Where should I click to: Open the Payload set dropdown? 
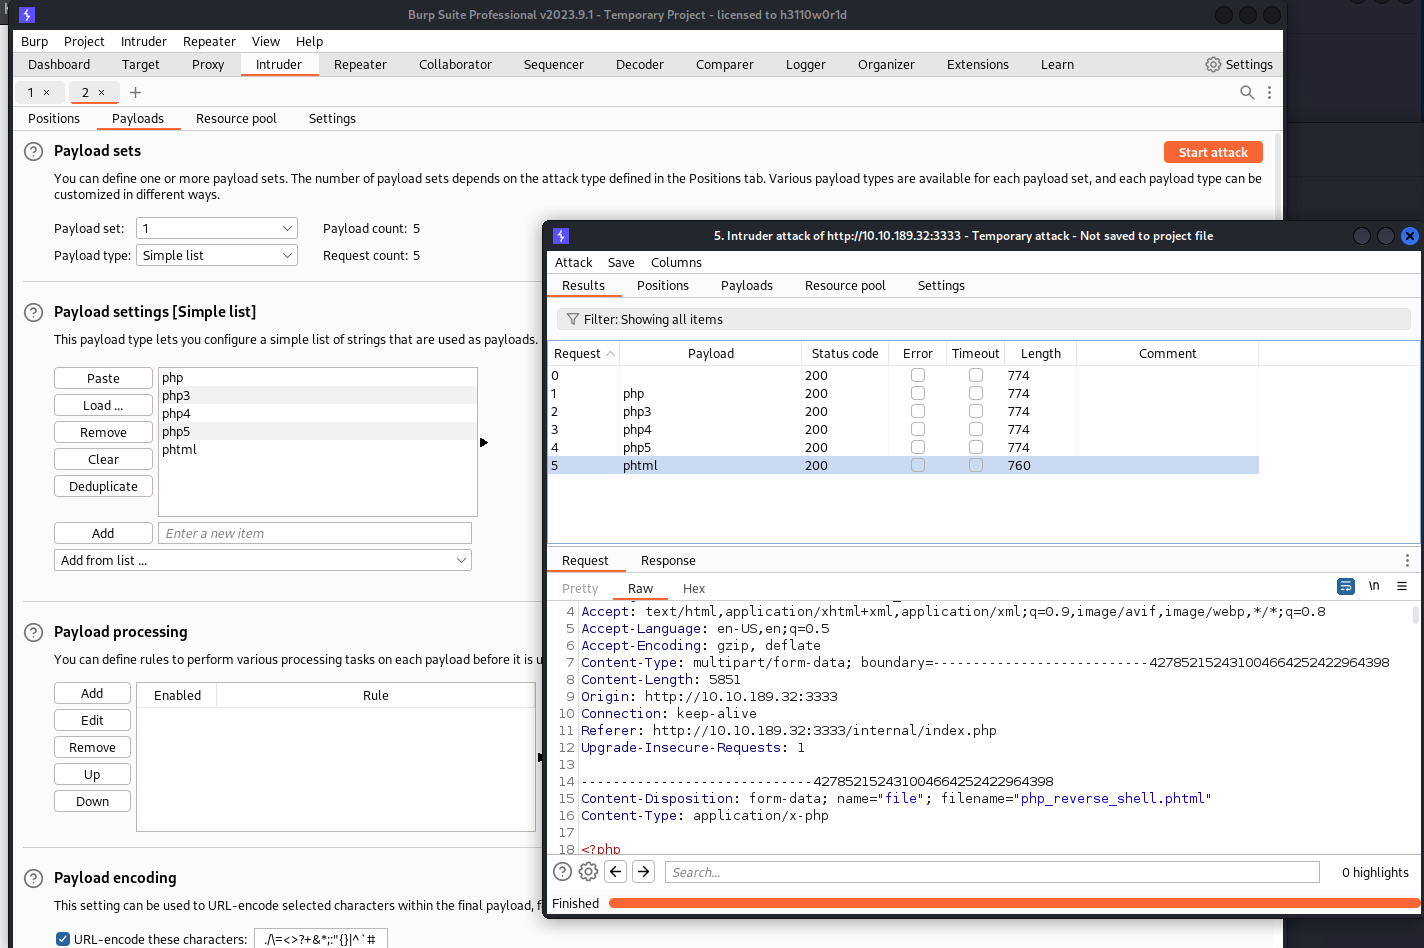coord(217,228)
